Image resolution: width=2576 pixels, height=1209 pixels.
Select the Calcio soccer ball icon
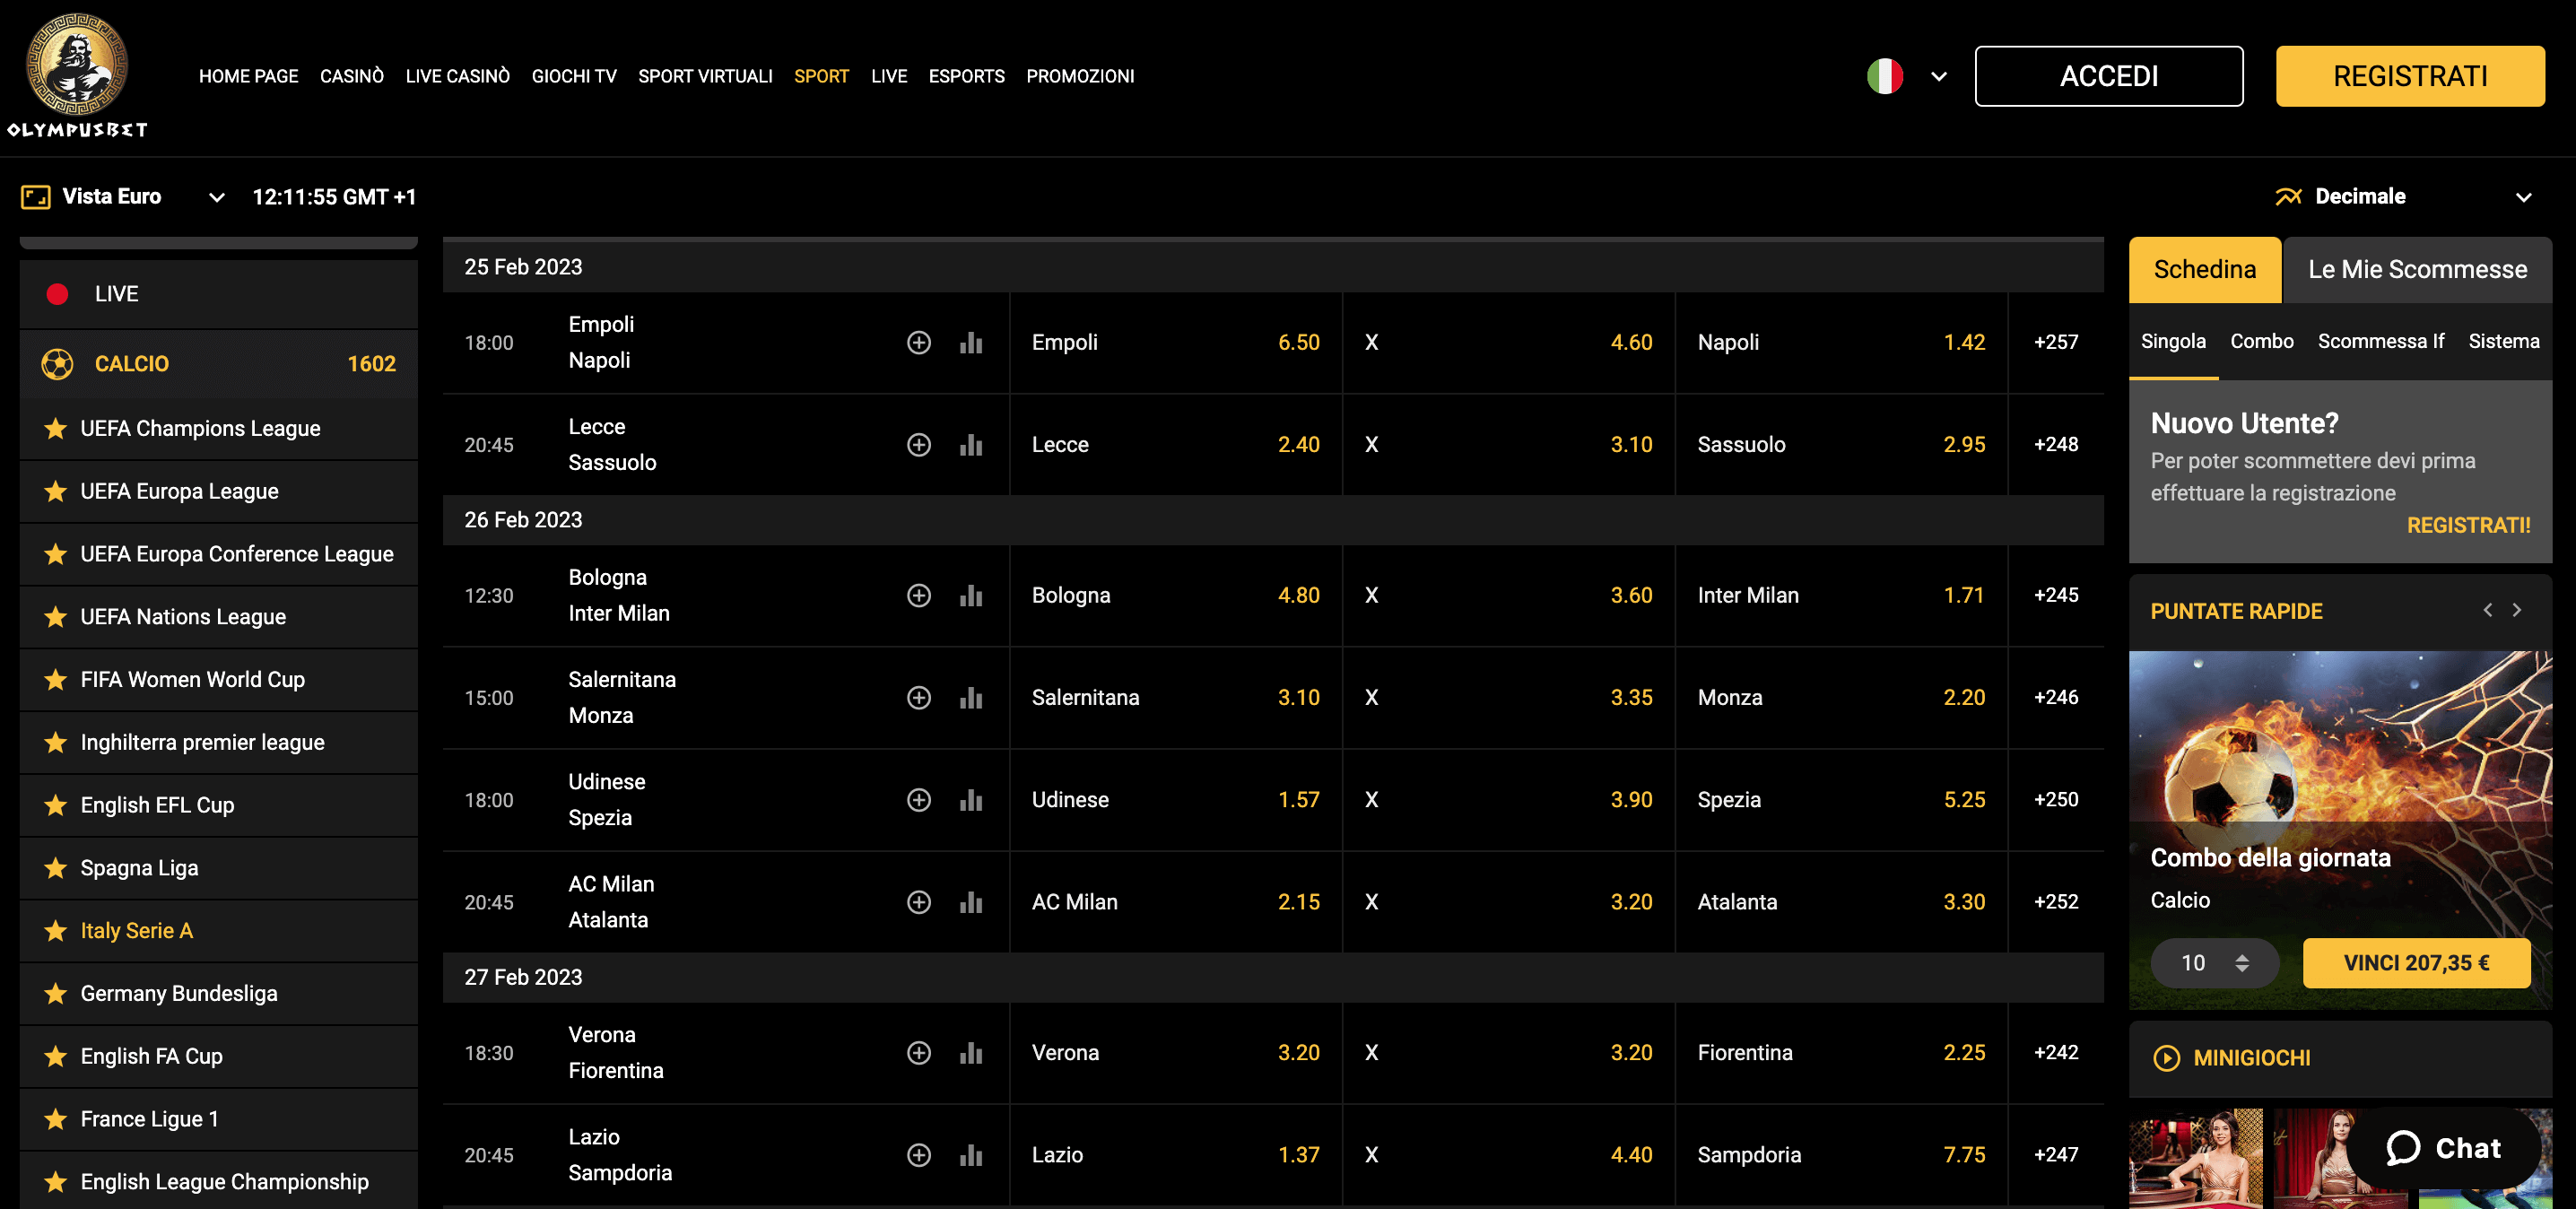[57, 363]
